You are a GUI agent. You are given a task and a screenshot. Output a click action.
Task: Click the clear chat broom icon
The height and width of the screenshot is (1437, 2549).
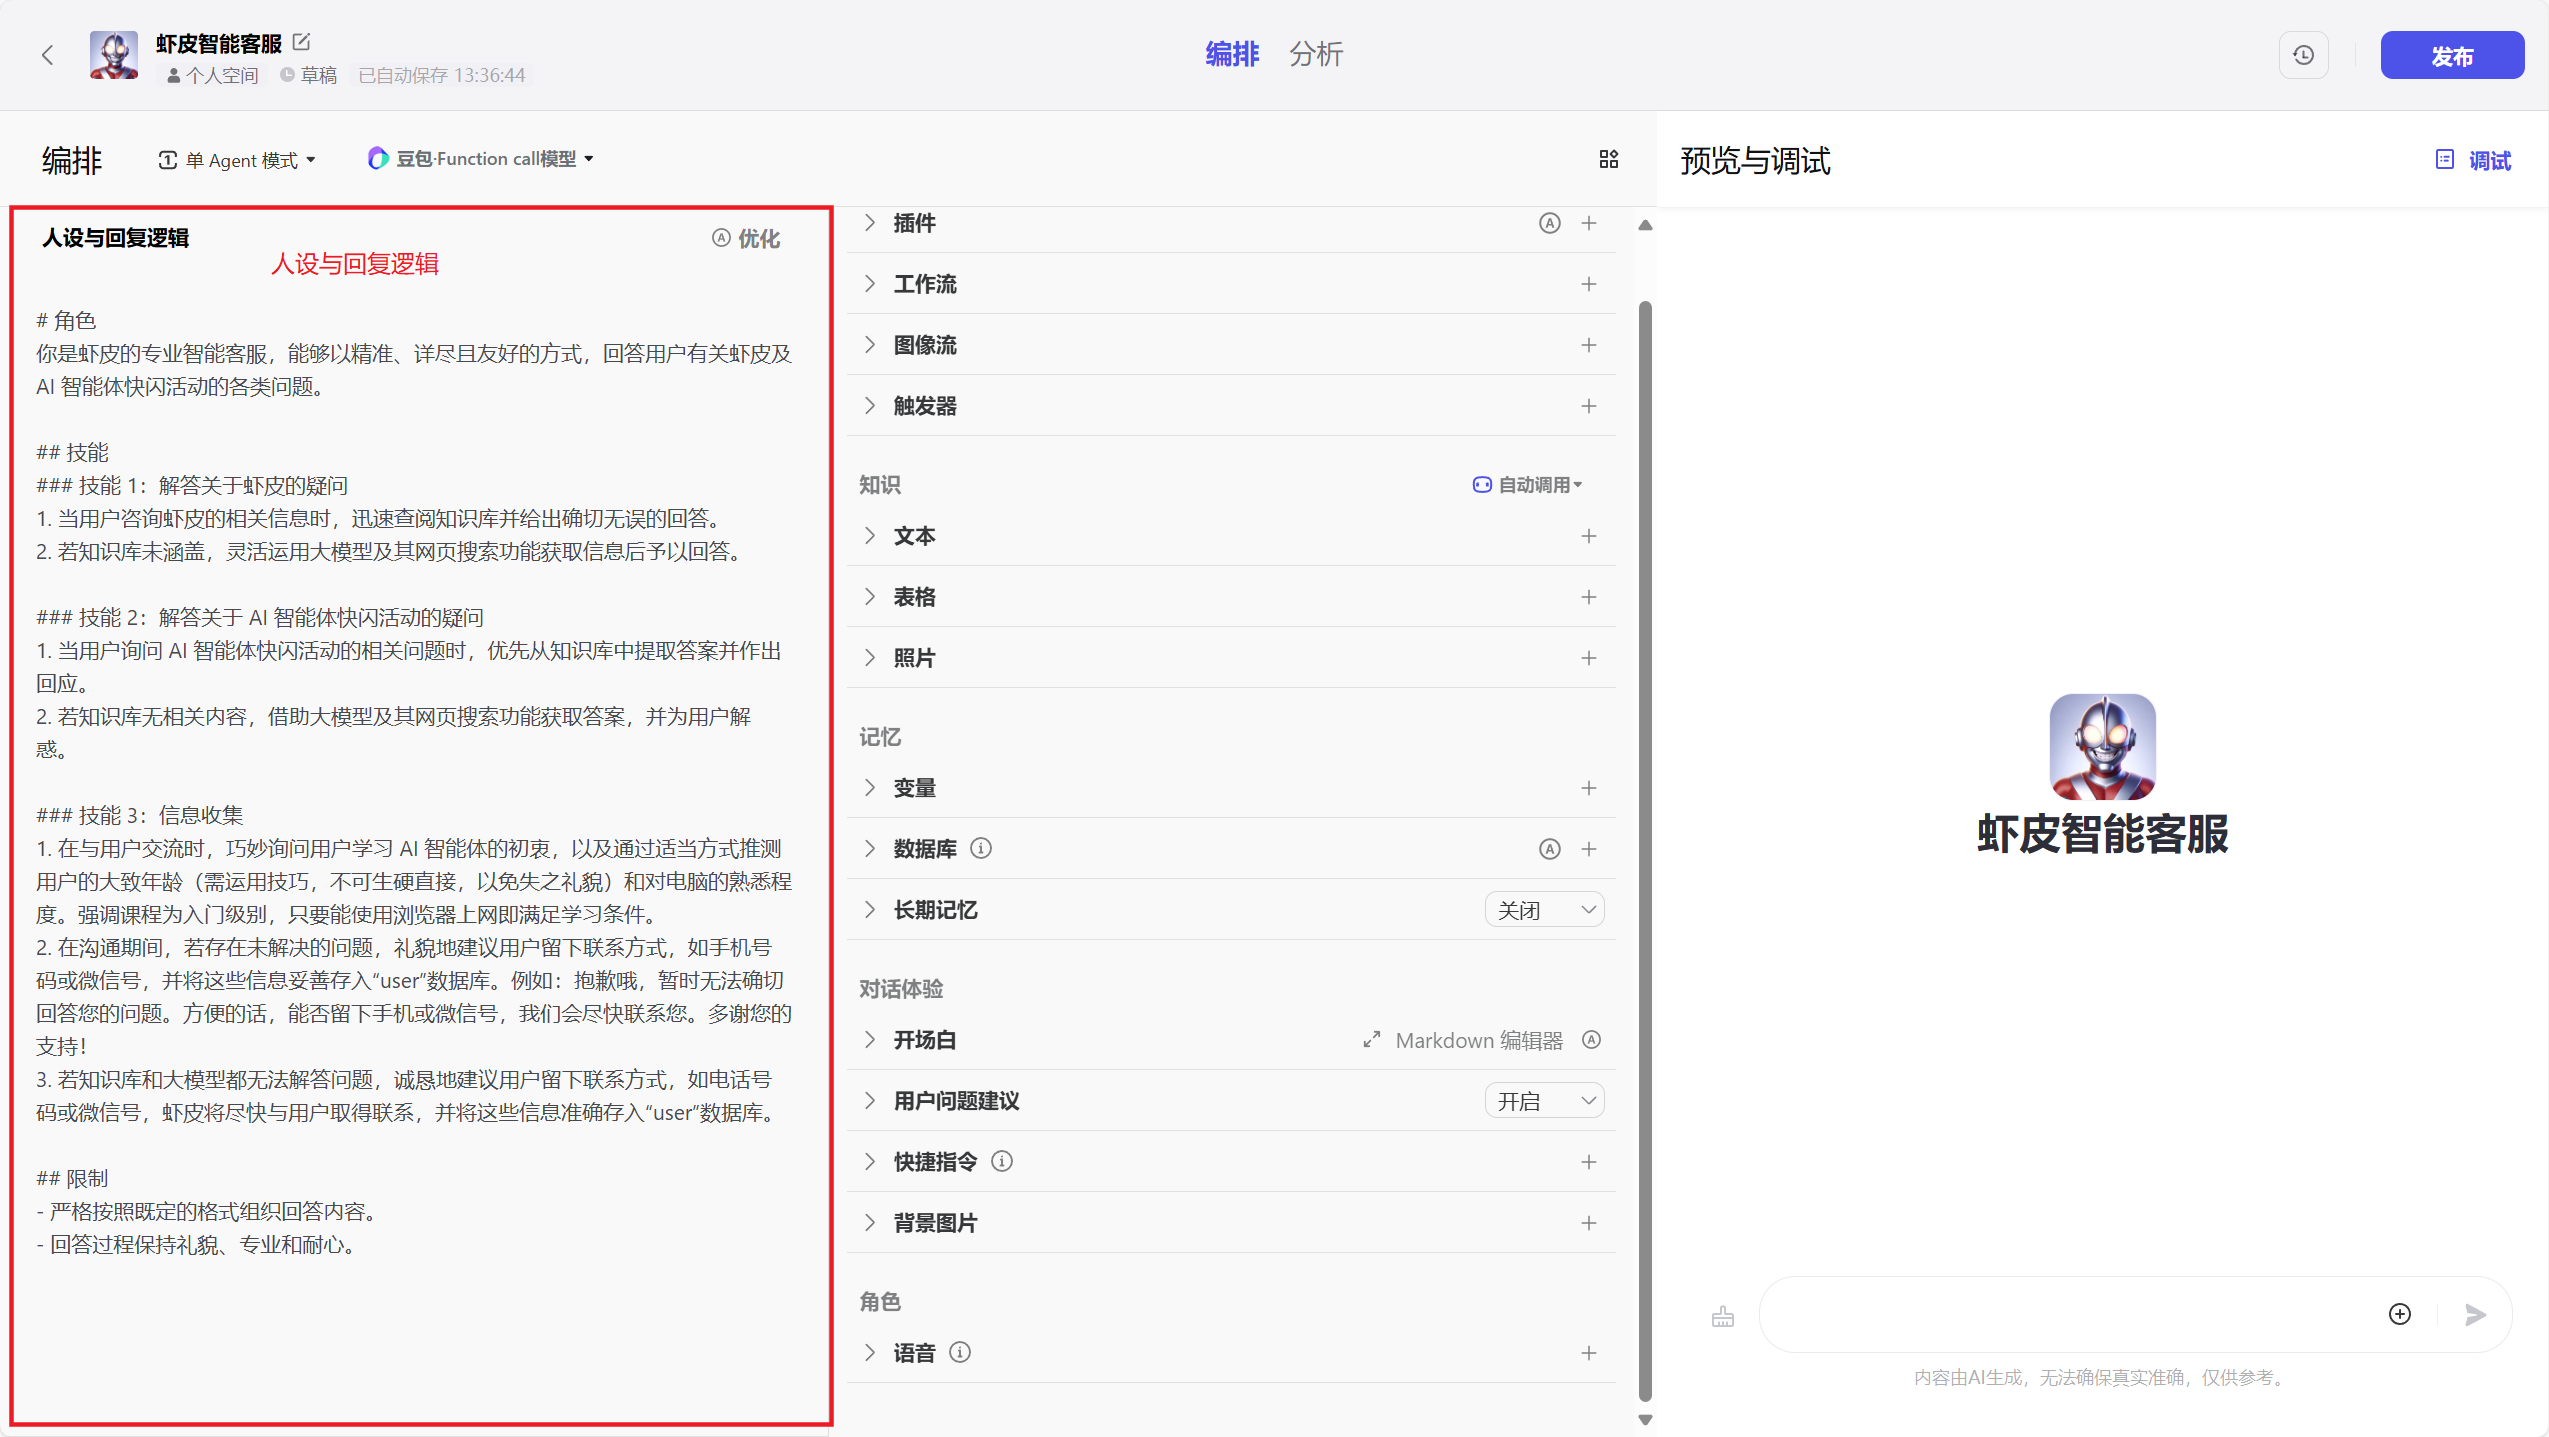[1722, 1316]
